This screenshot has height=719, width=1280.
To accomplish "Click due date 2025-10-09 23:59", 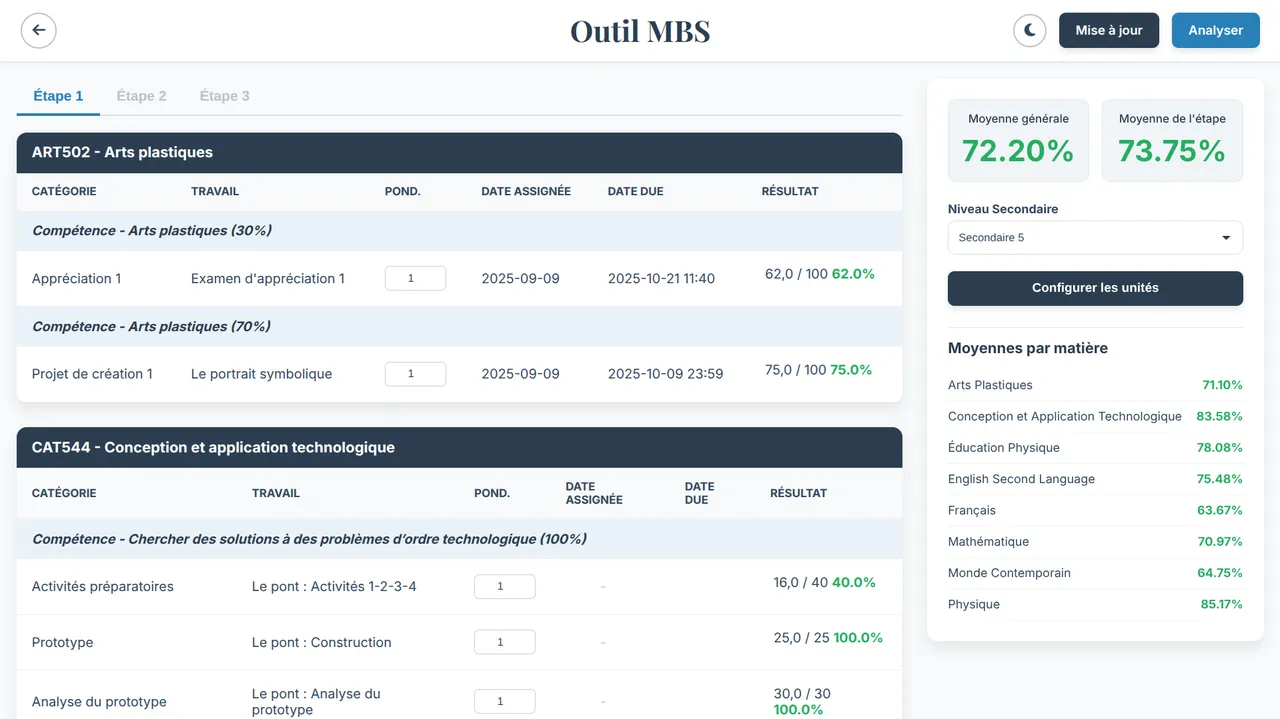I will [665, 374].
